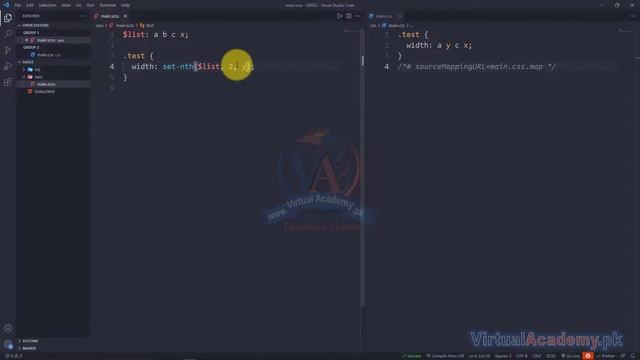Screen dimensions: 640x360
Task: Click the $list variable on line 1
Action: click(x=133, y=34)
